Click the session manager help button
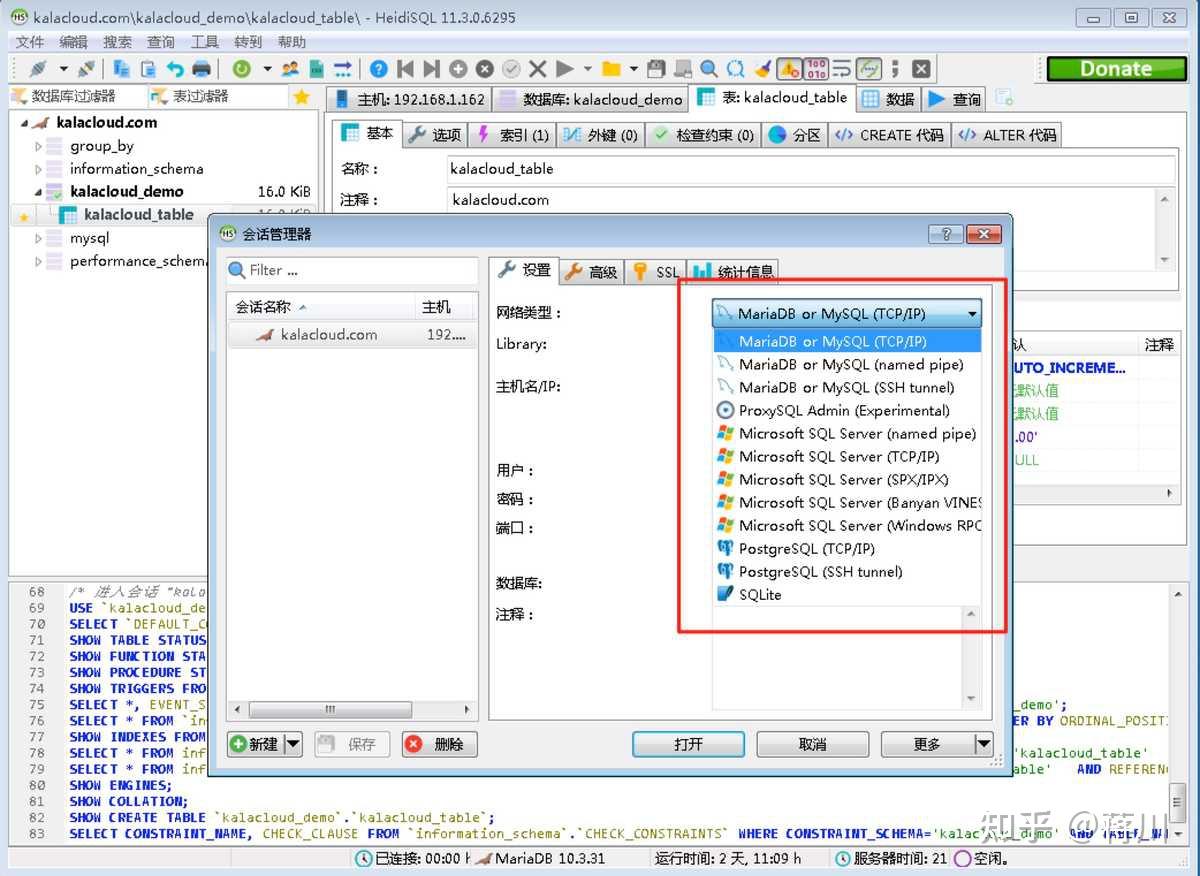Image resolution: width=1200 pixels, height=876 pixels. click(x=945, y=234)
